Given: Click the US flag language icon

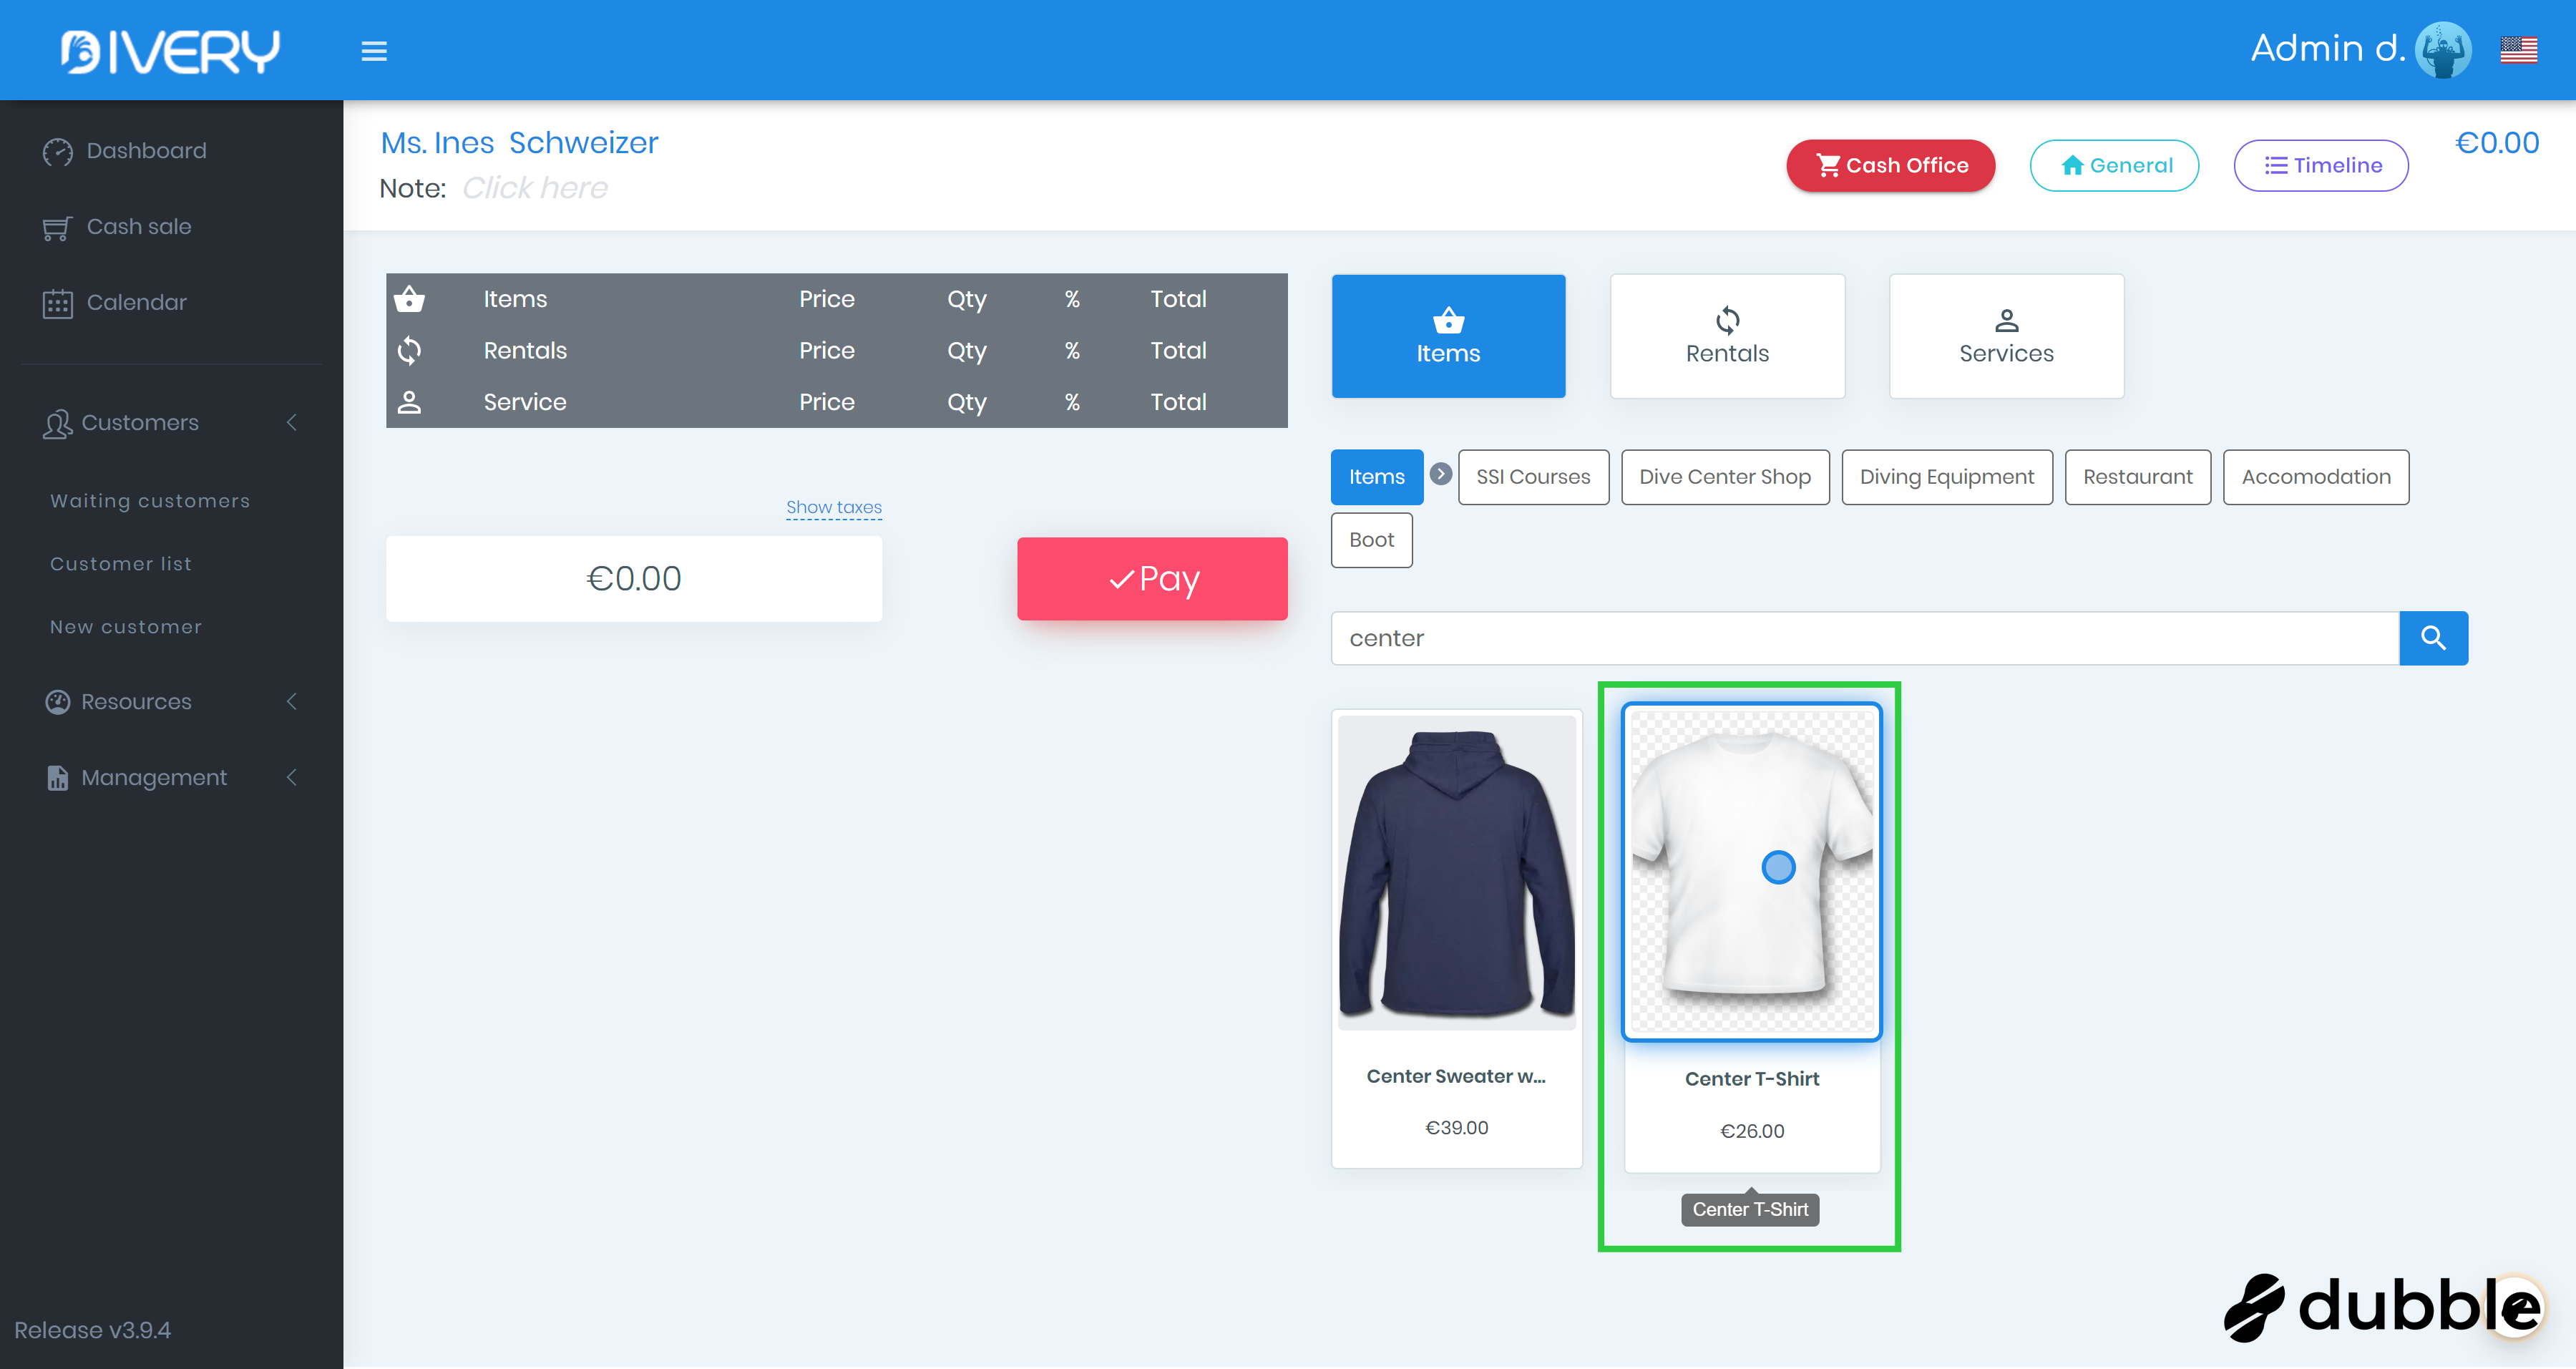Looking at the screenshot, I should [2518, 49].
